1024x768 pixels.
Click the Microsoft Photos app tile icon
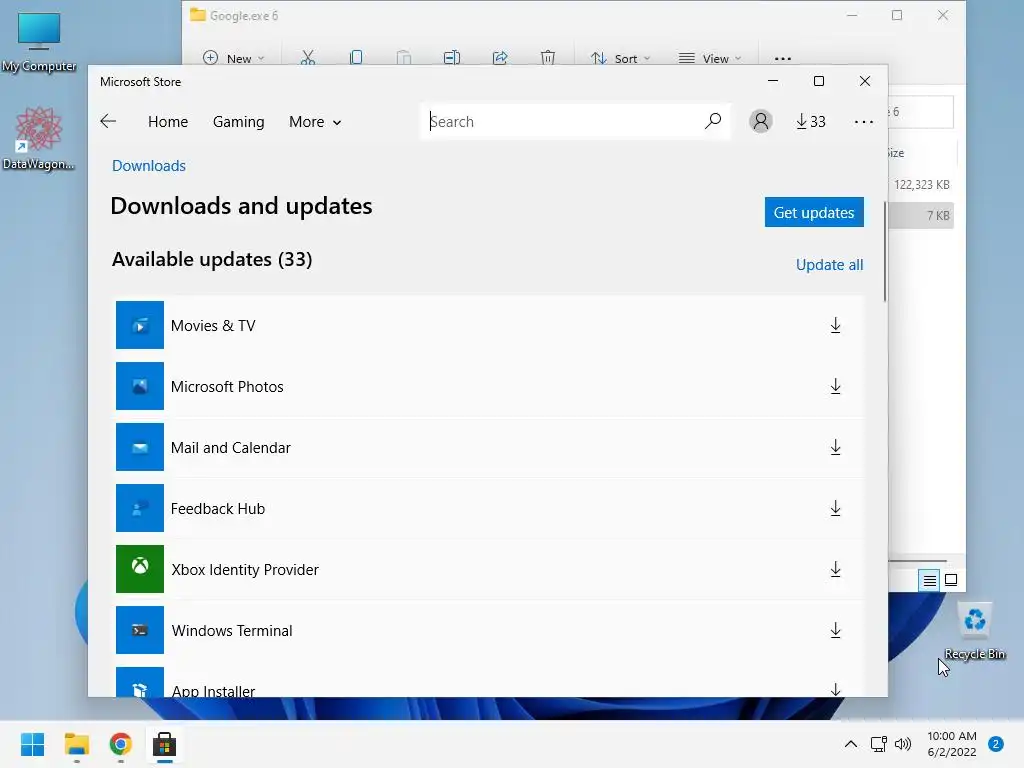140,386
